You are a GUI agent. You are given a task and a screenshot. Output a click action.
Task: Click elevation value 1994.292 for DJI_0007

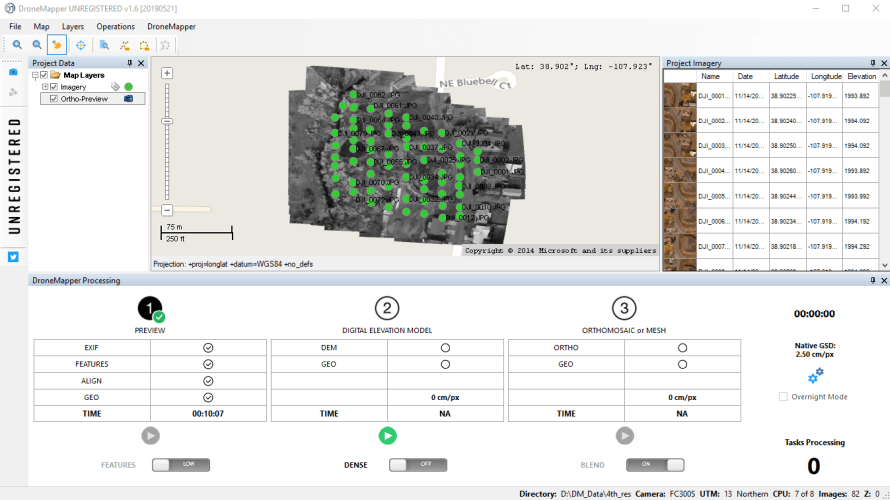857,246
